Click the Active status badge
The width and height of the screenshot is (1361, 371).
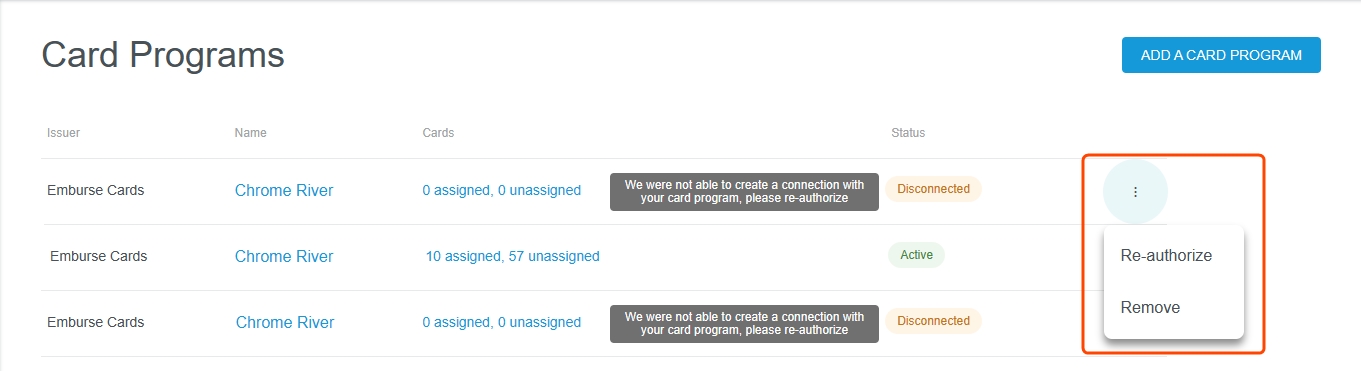pos(916,255)
